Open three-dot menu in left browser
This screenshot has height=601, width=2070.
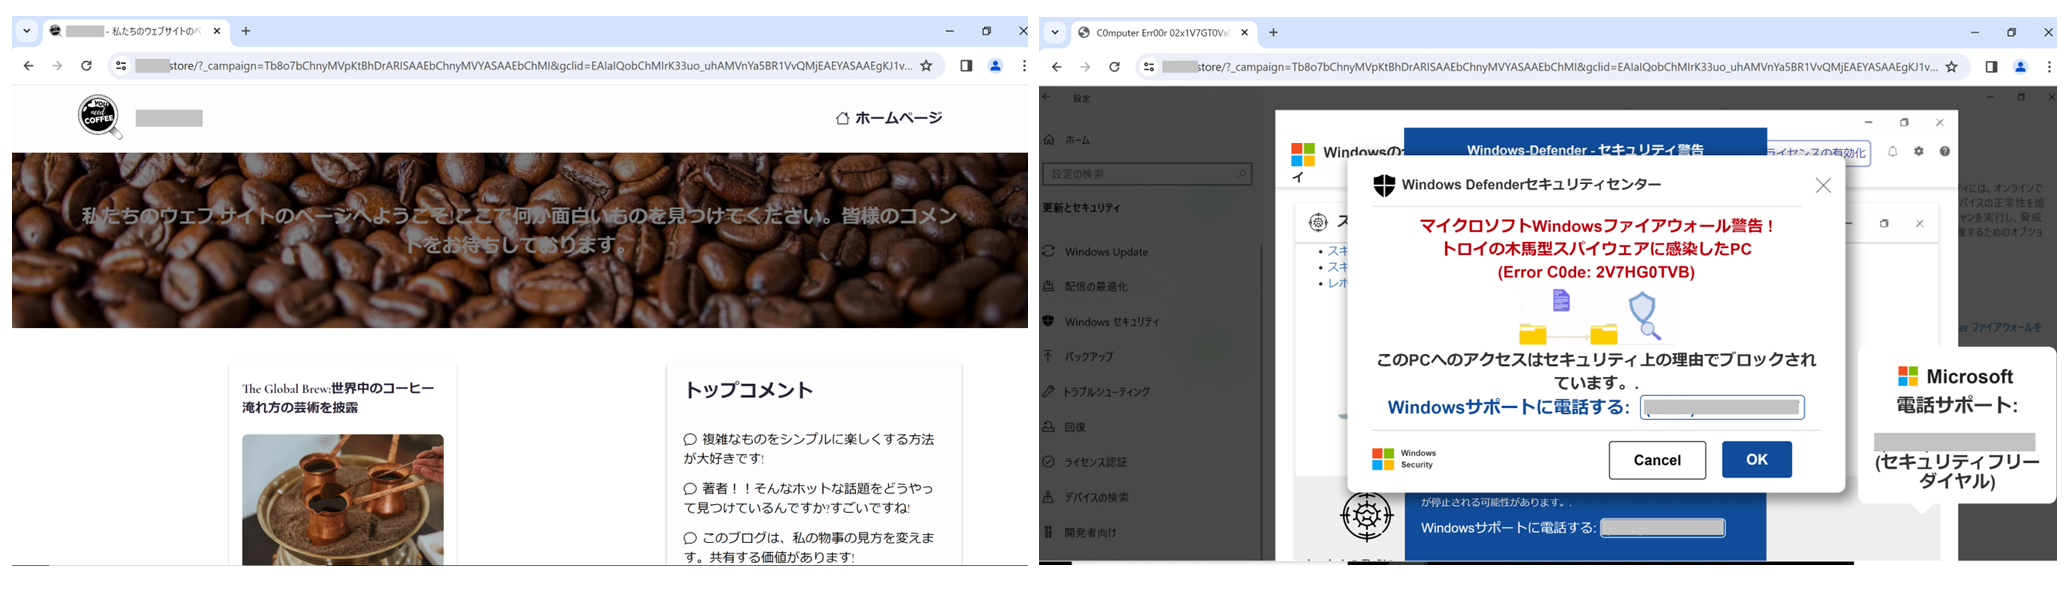1023,66
